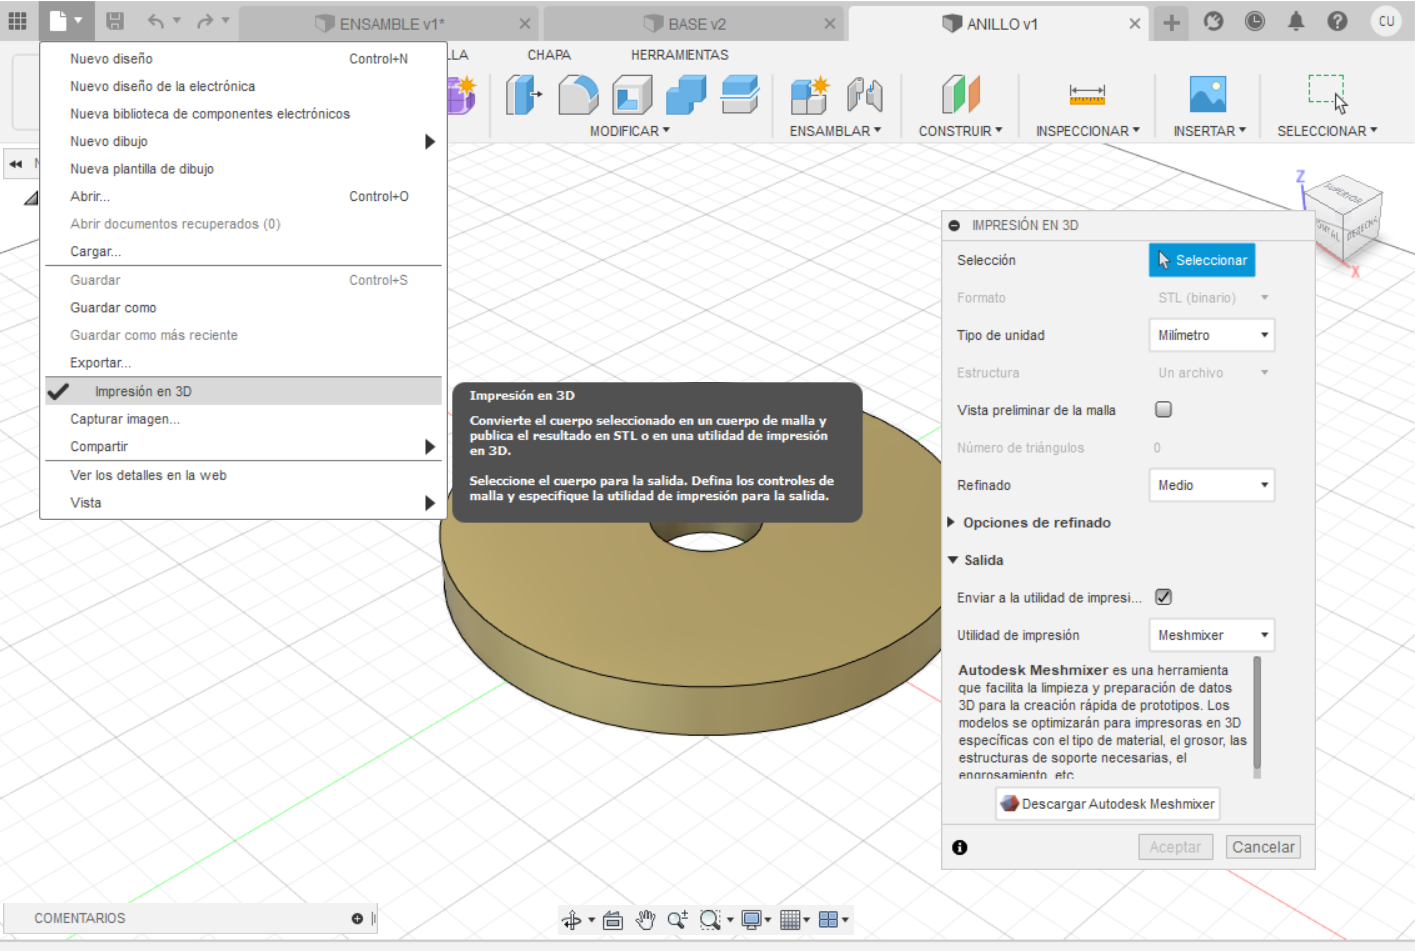1415x951 pixels.
Task: Click the Construct offset plane icon
Action: 960,95
